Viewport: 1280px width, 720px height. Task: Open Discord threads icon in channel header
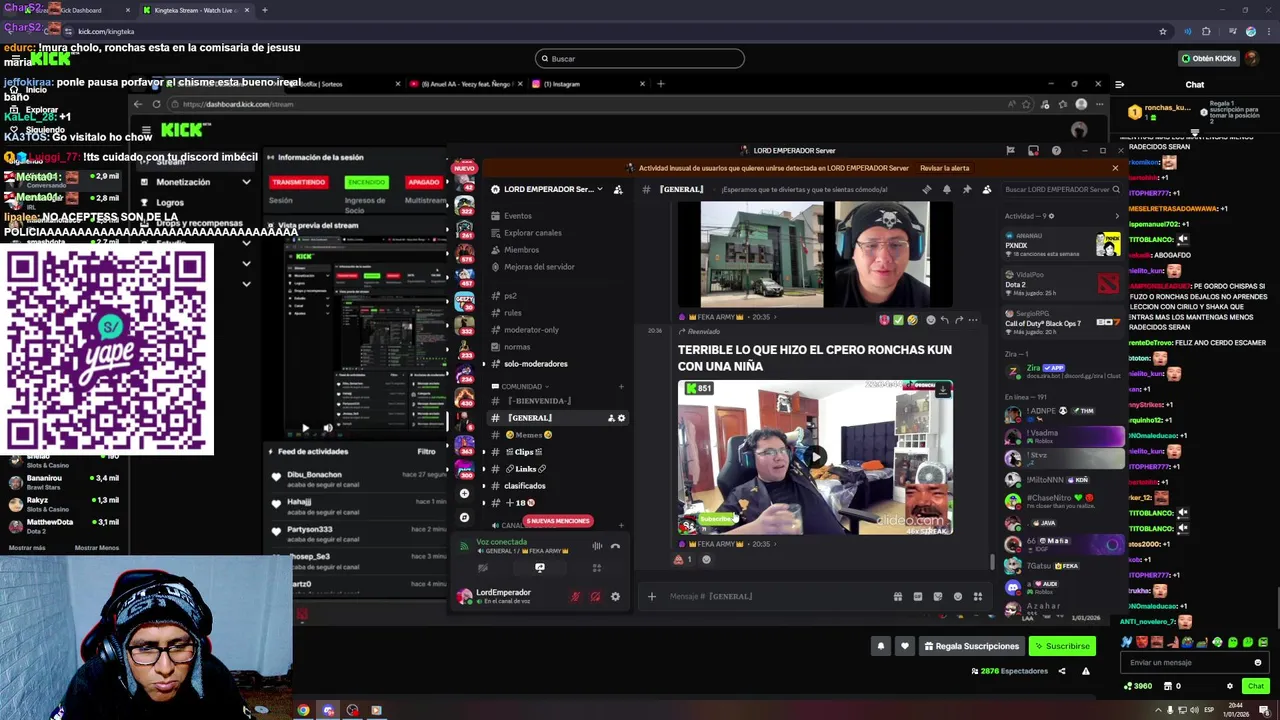927,189
